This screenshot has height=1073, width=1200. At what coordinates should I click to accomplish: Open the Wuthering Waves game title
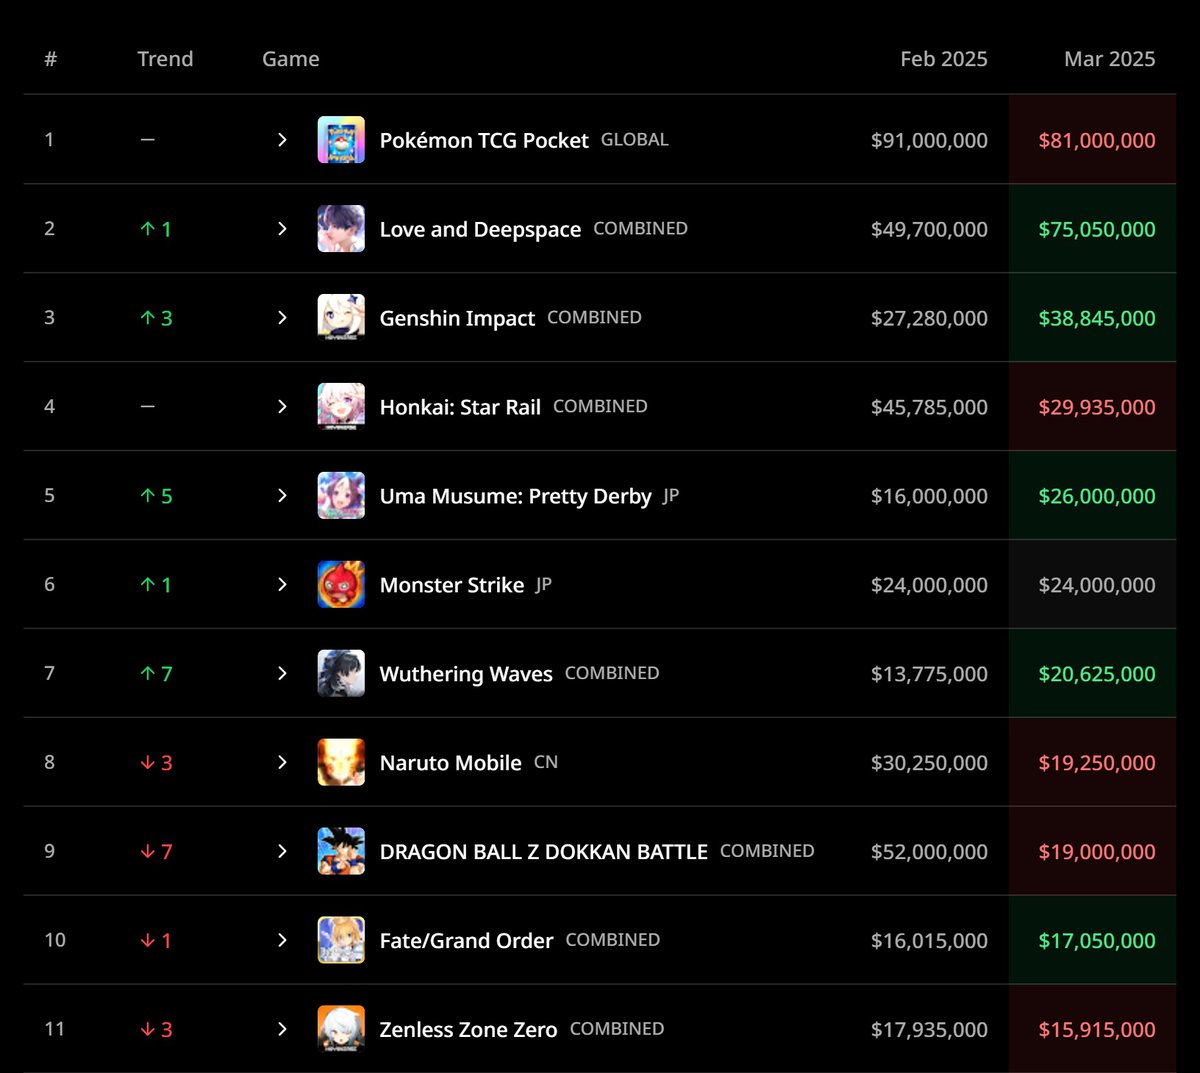pos(466,675)
